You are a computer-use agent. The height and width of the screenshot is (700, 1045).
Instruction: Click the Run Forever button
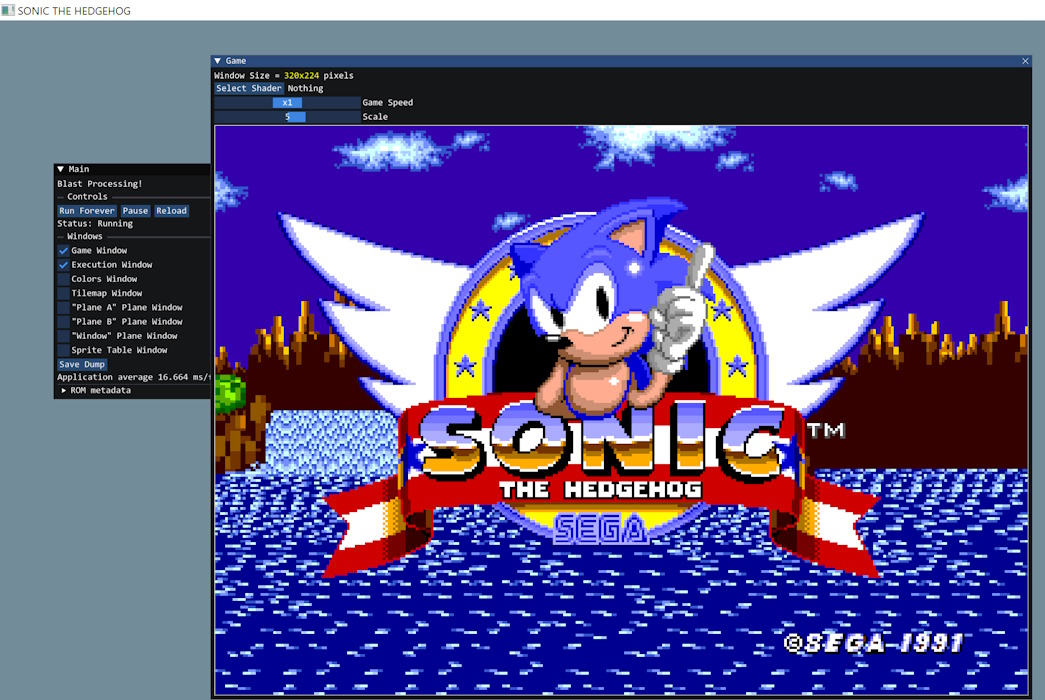point(86,210)
